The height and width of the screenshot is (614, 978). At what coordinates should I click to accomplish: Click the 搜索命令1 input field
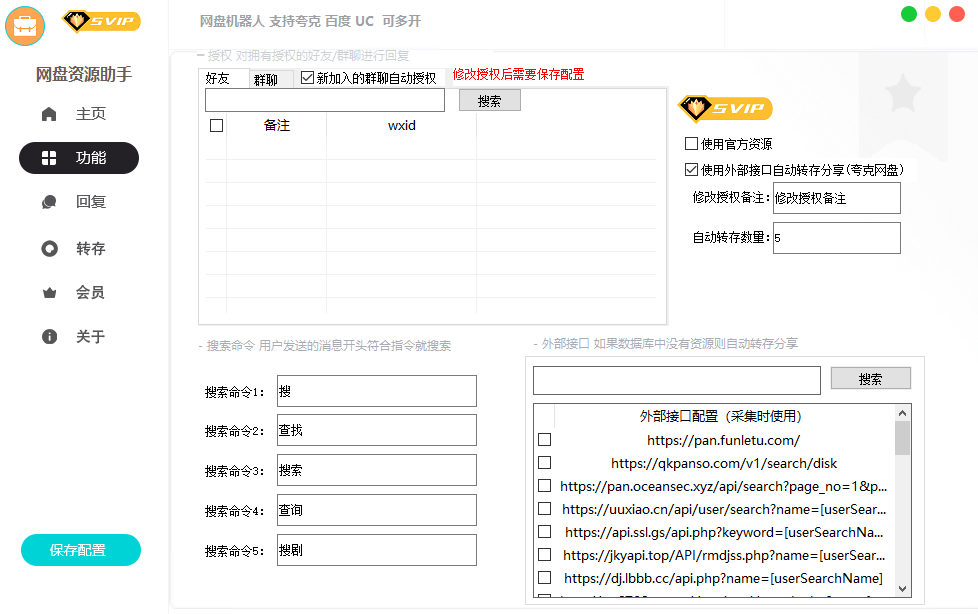tap(376, 391)
